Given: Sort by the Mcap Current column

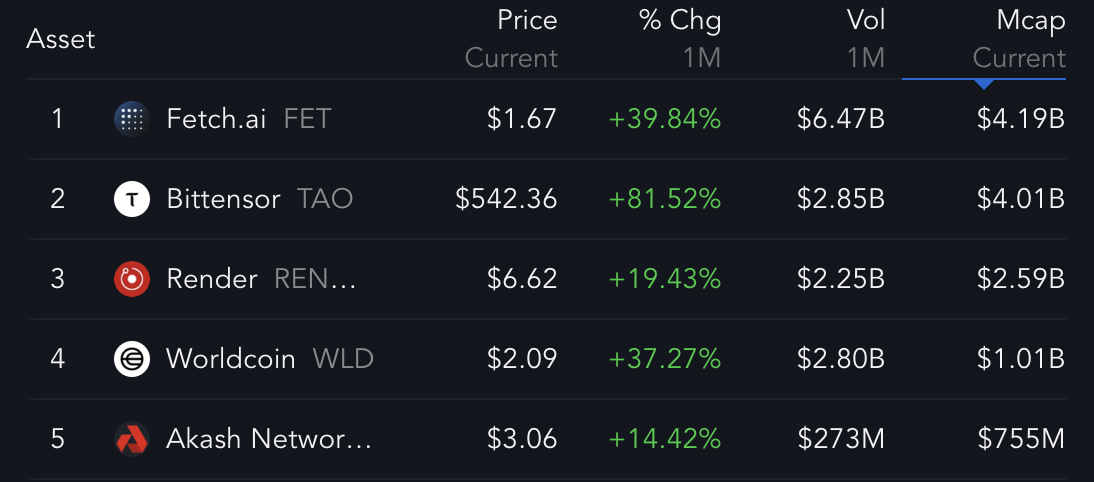Looking at the screenshot, I should coord(1019,39).
